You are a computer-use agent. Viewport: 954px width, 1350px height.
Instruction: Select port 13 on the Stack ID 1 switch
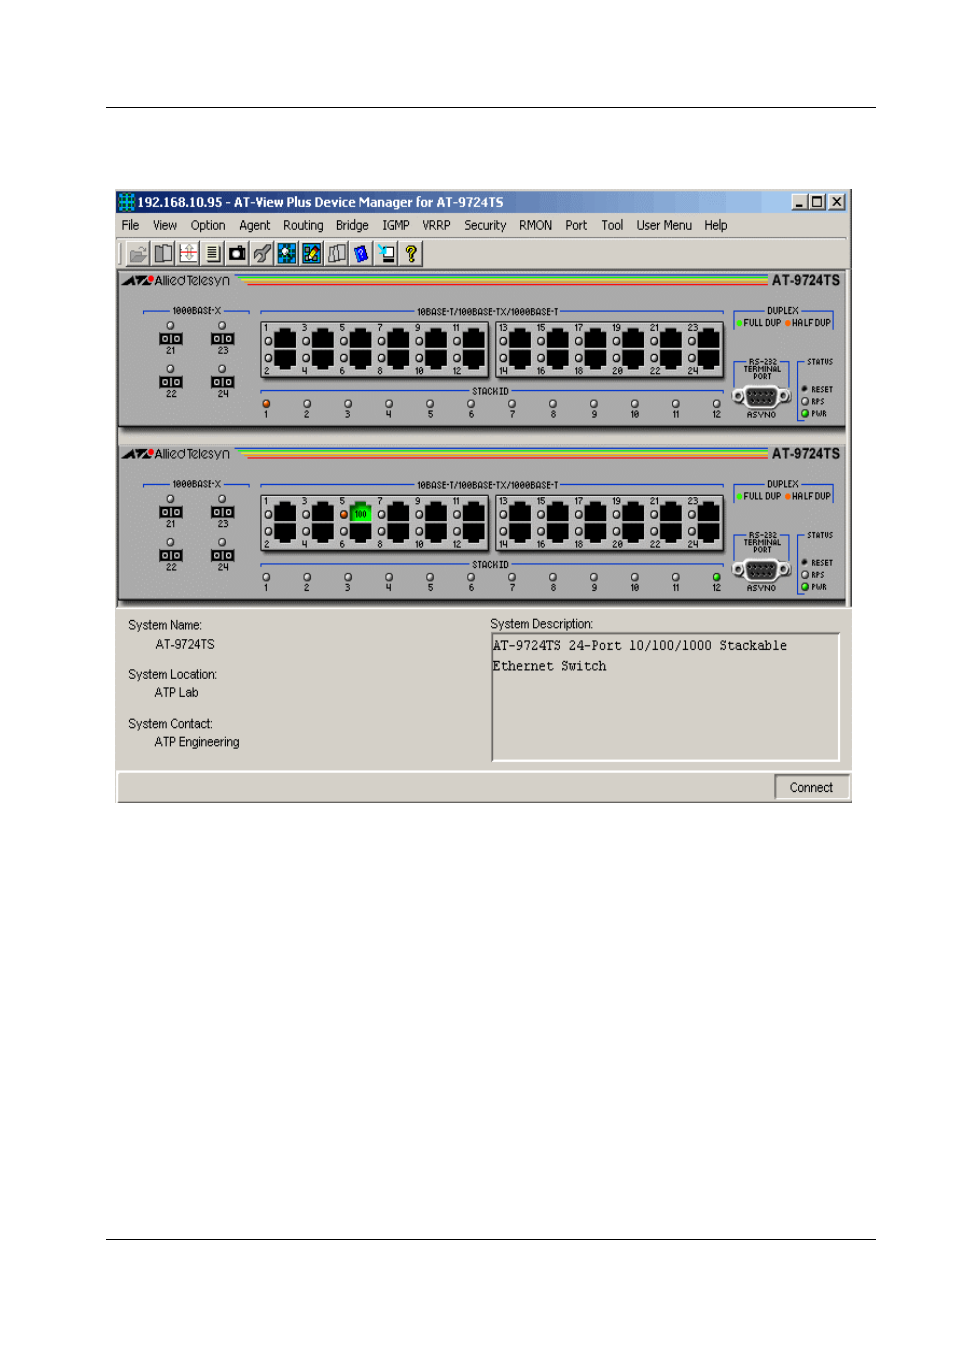click(x=520, y=339)
